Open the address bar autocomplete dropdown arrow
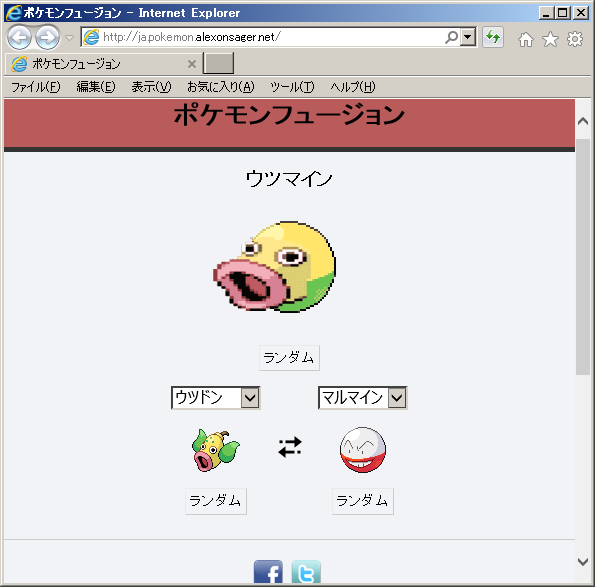Image resolution: width=595 pixels, height=587 pixels. [x=468, y=37]
